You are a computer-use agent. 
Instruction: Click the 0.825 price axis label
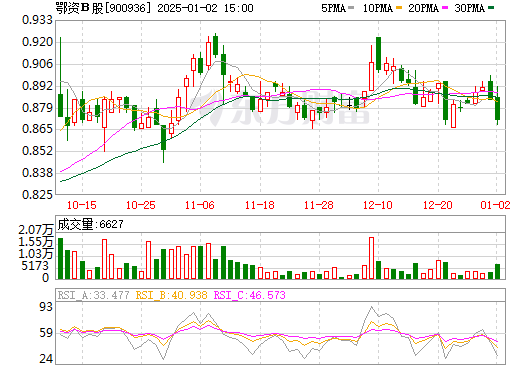point(37,194)
